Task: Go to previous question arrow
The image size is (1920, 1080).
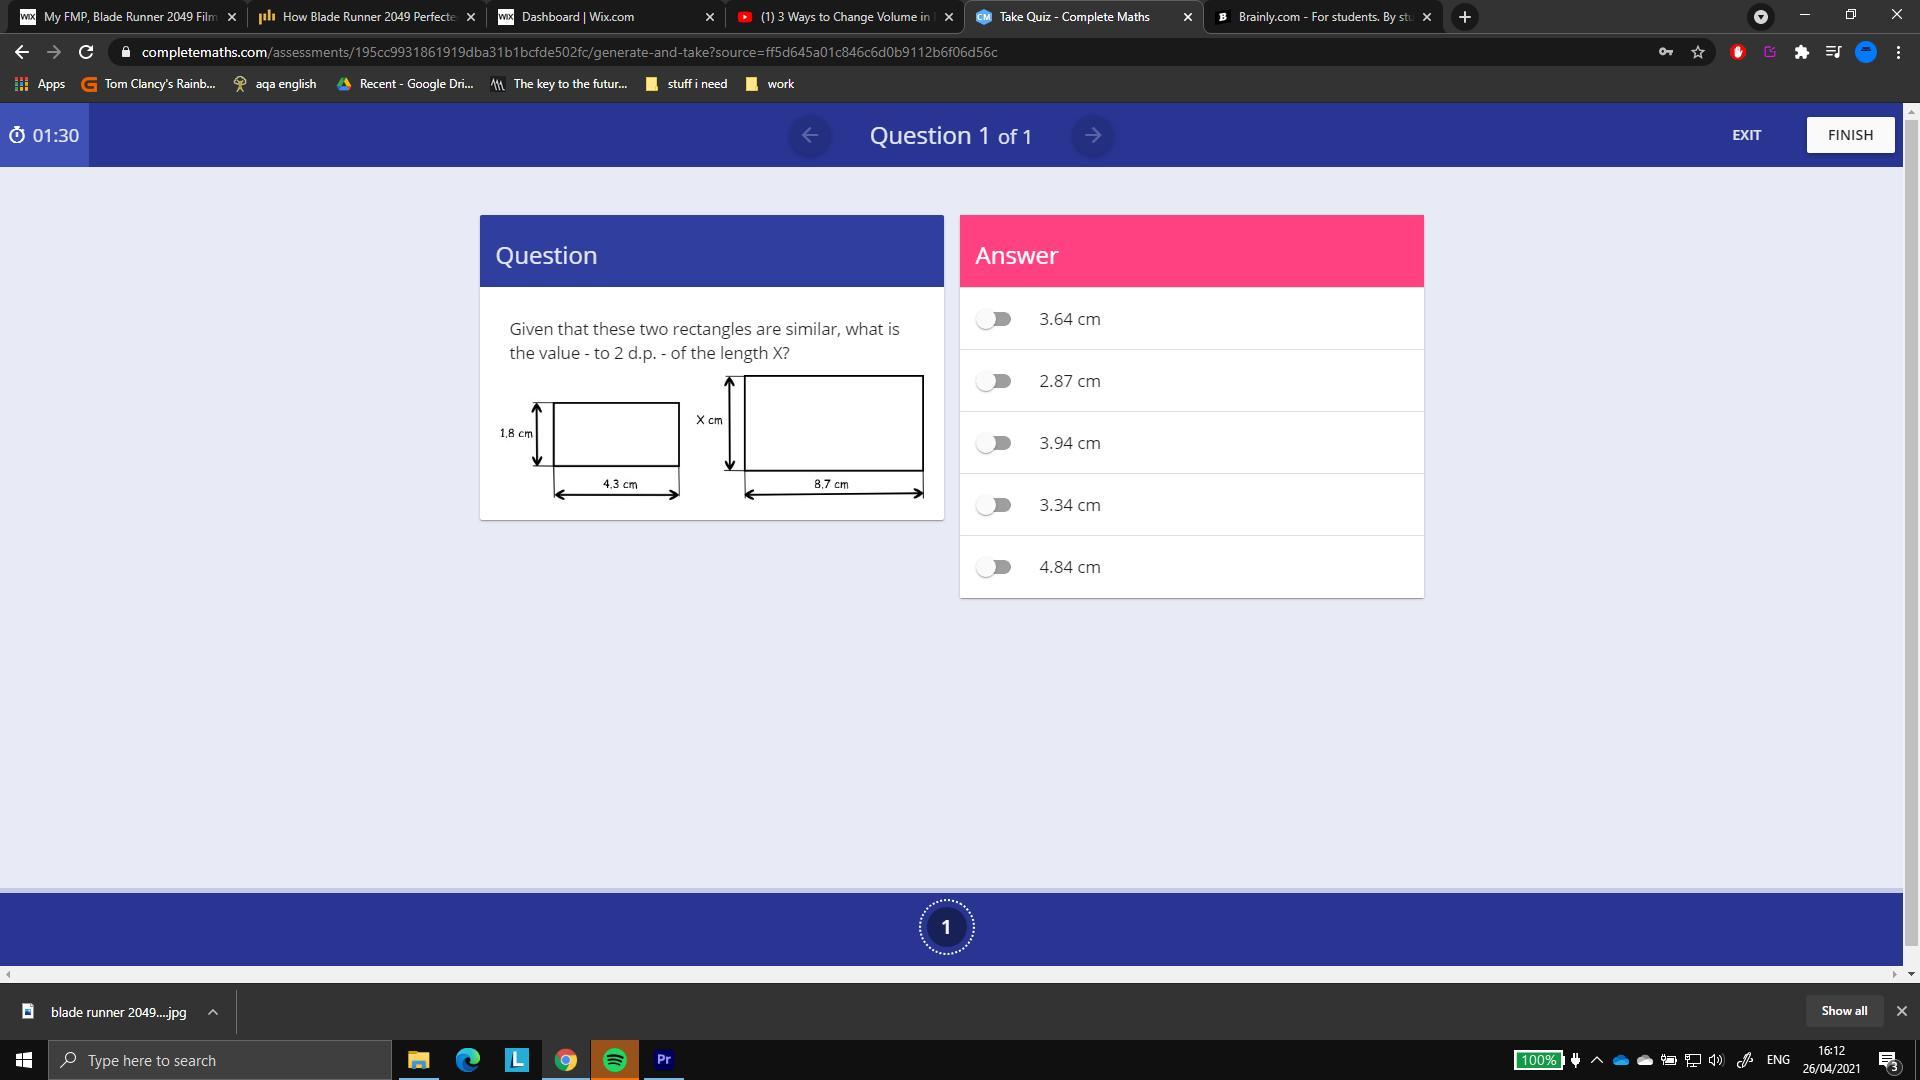Action: [810, 135]
